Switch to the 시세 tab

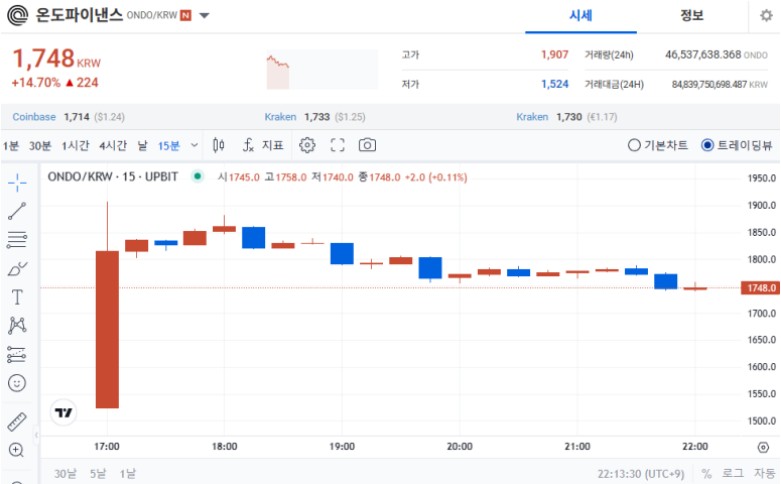tap(581, 16)
